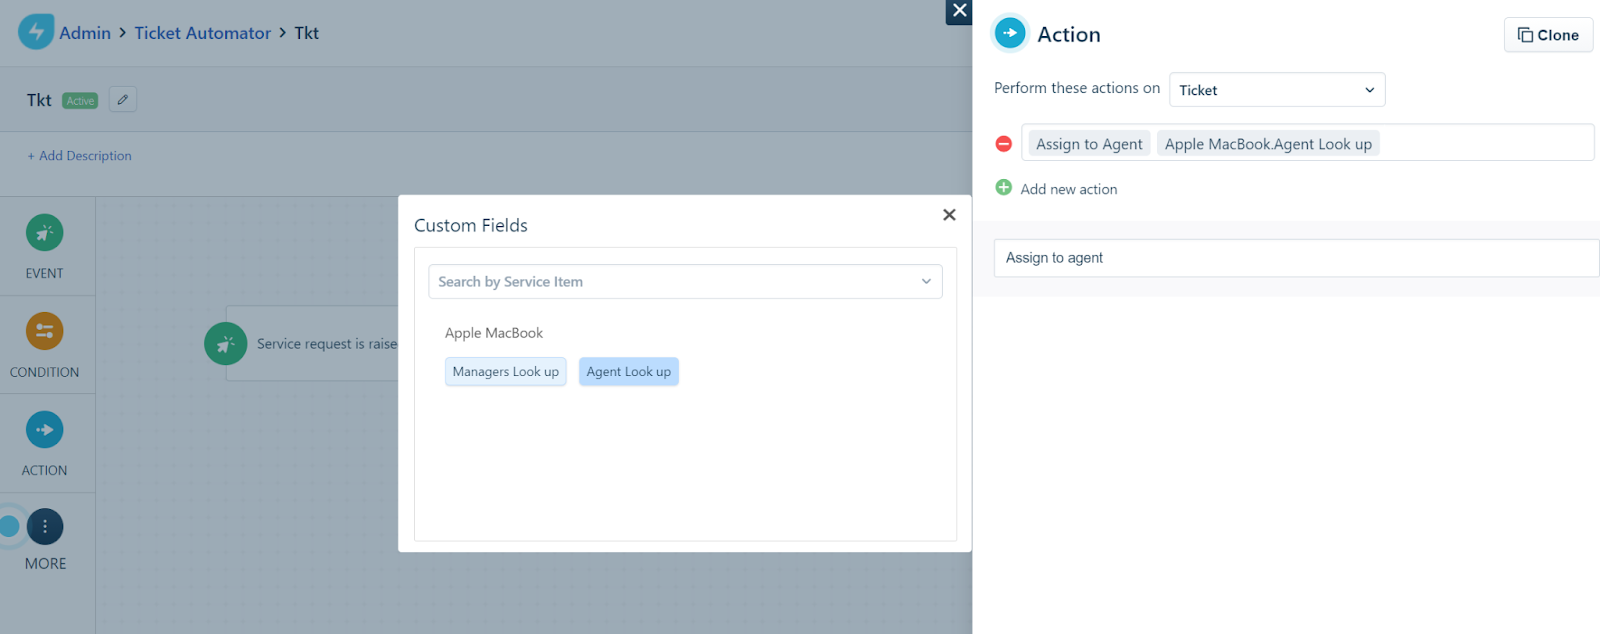The height and width of the screenshot is (634, 1600).
Task: Select the ACTION node icon in sidebar
Action: point(44,430)
